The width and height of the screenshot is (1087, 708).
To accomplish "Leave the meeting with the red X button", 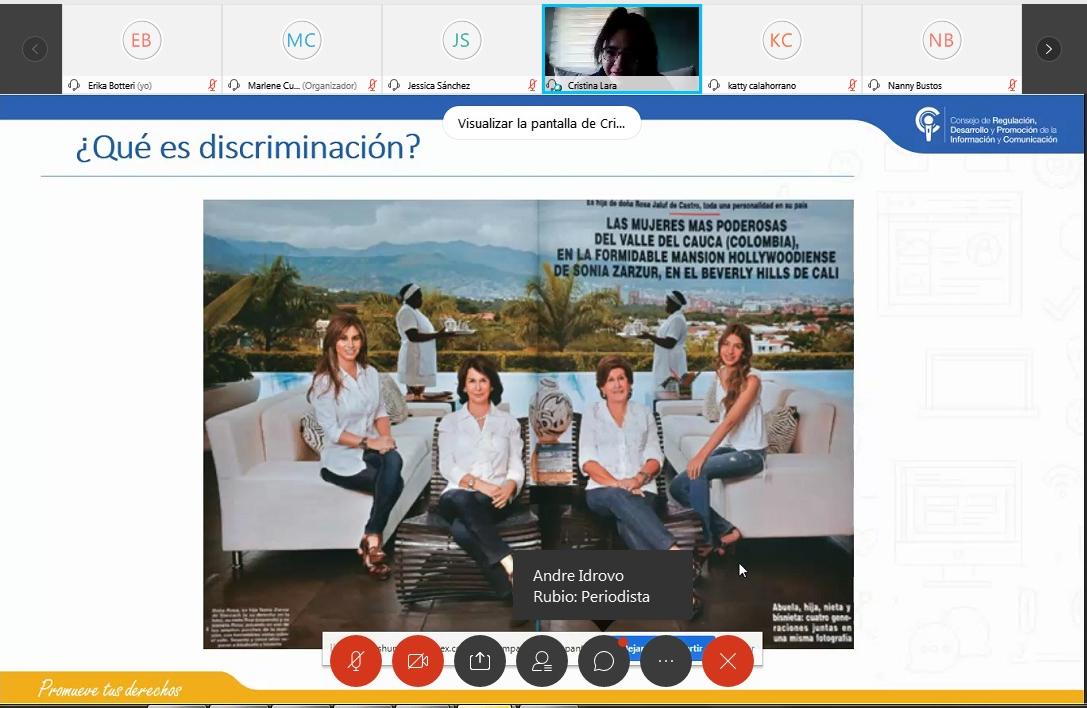I will click(x=728, y=661).
